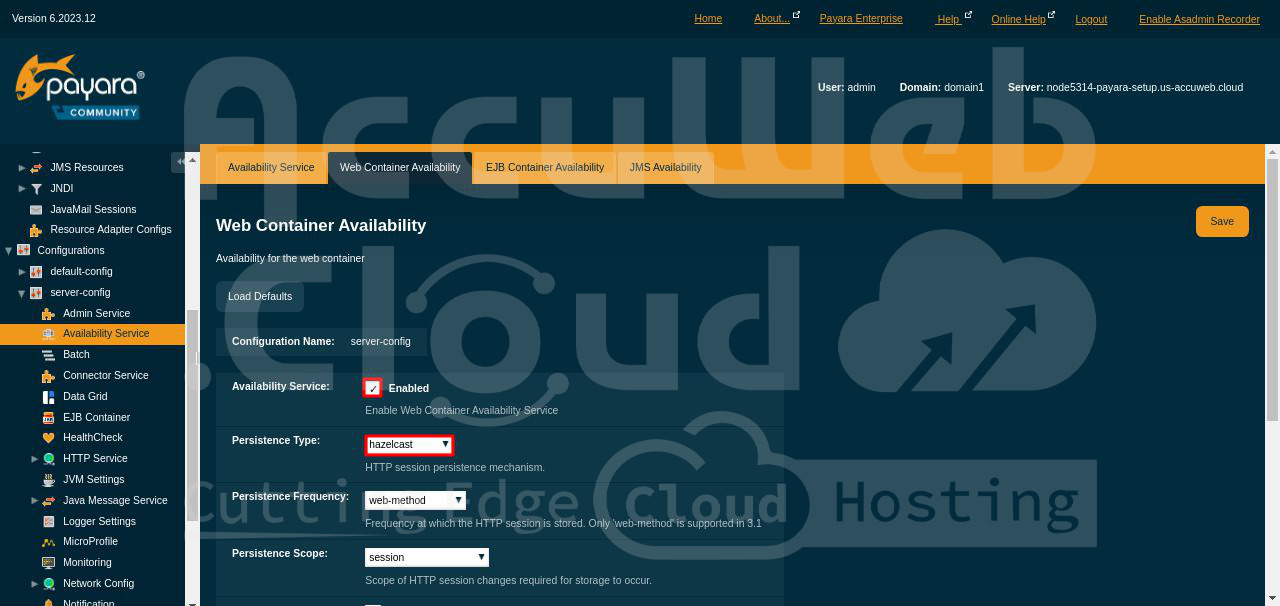Expand the JNDI node

click(22, 188)
